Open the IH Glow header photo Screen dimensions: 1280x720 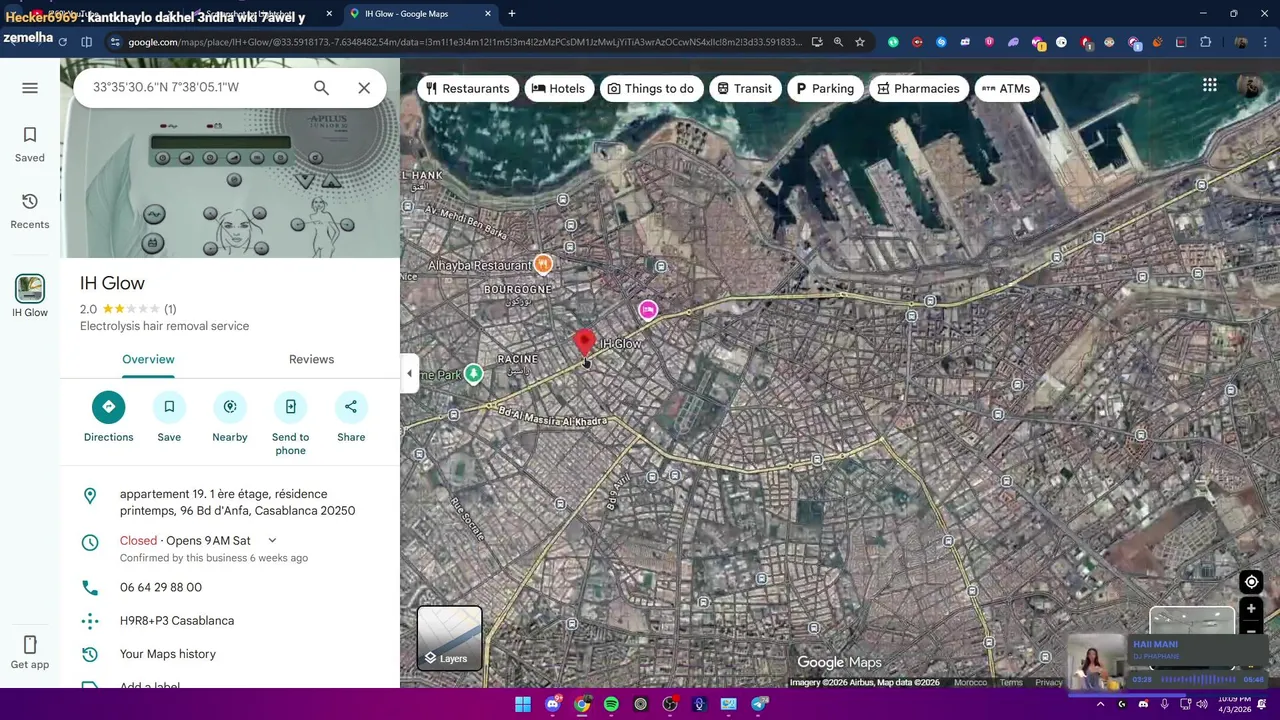point(230,158)
